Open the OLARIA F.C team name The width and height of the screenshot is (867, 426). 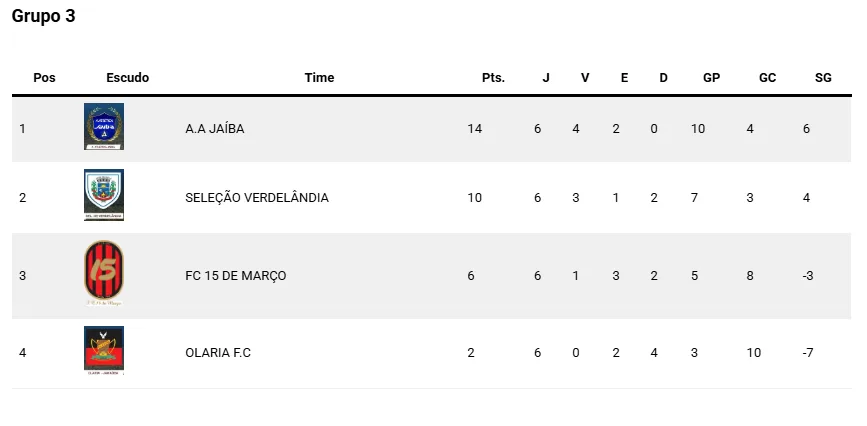tap(218, 353)
